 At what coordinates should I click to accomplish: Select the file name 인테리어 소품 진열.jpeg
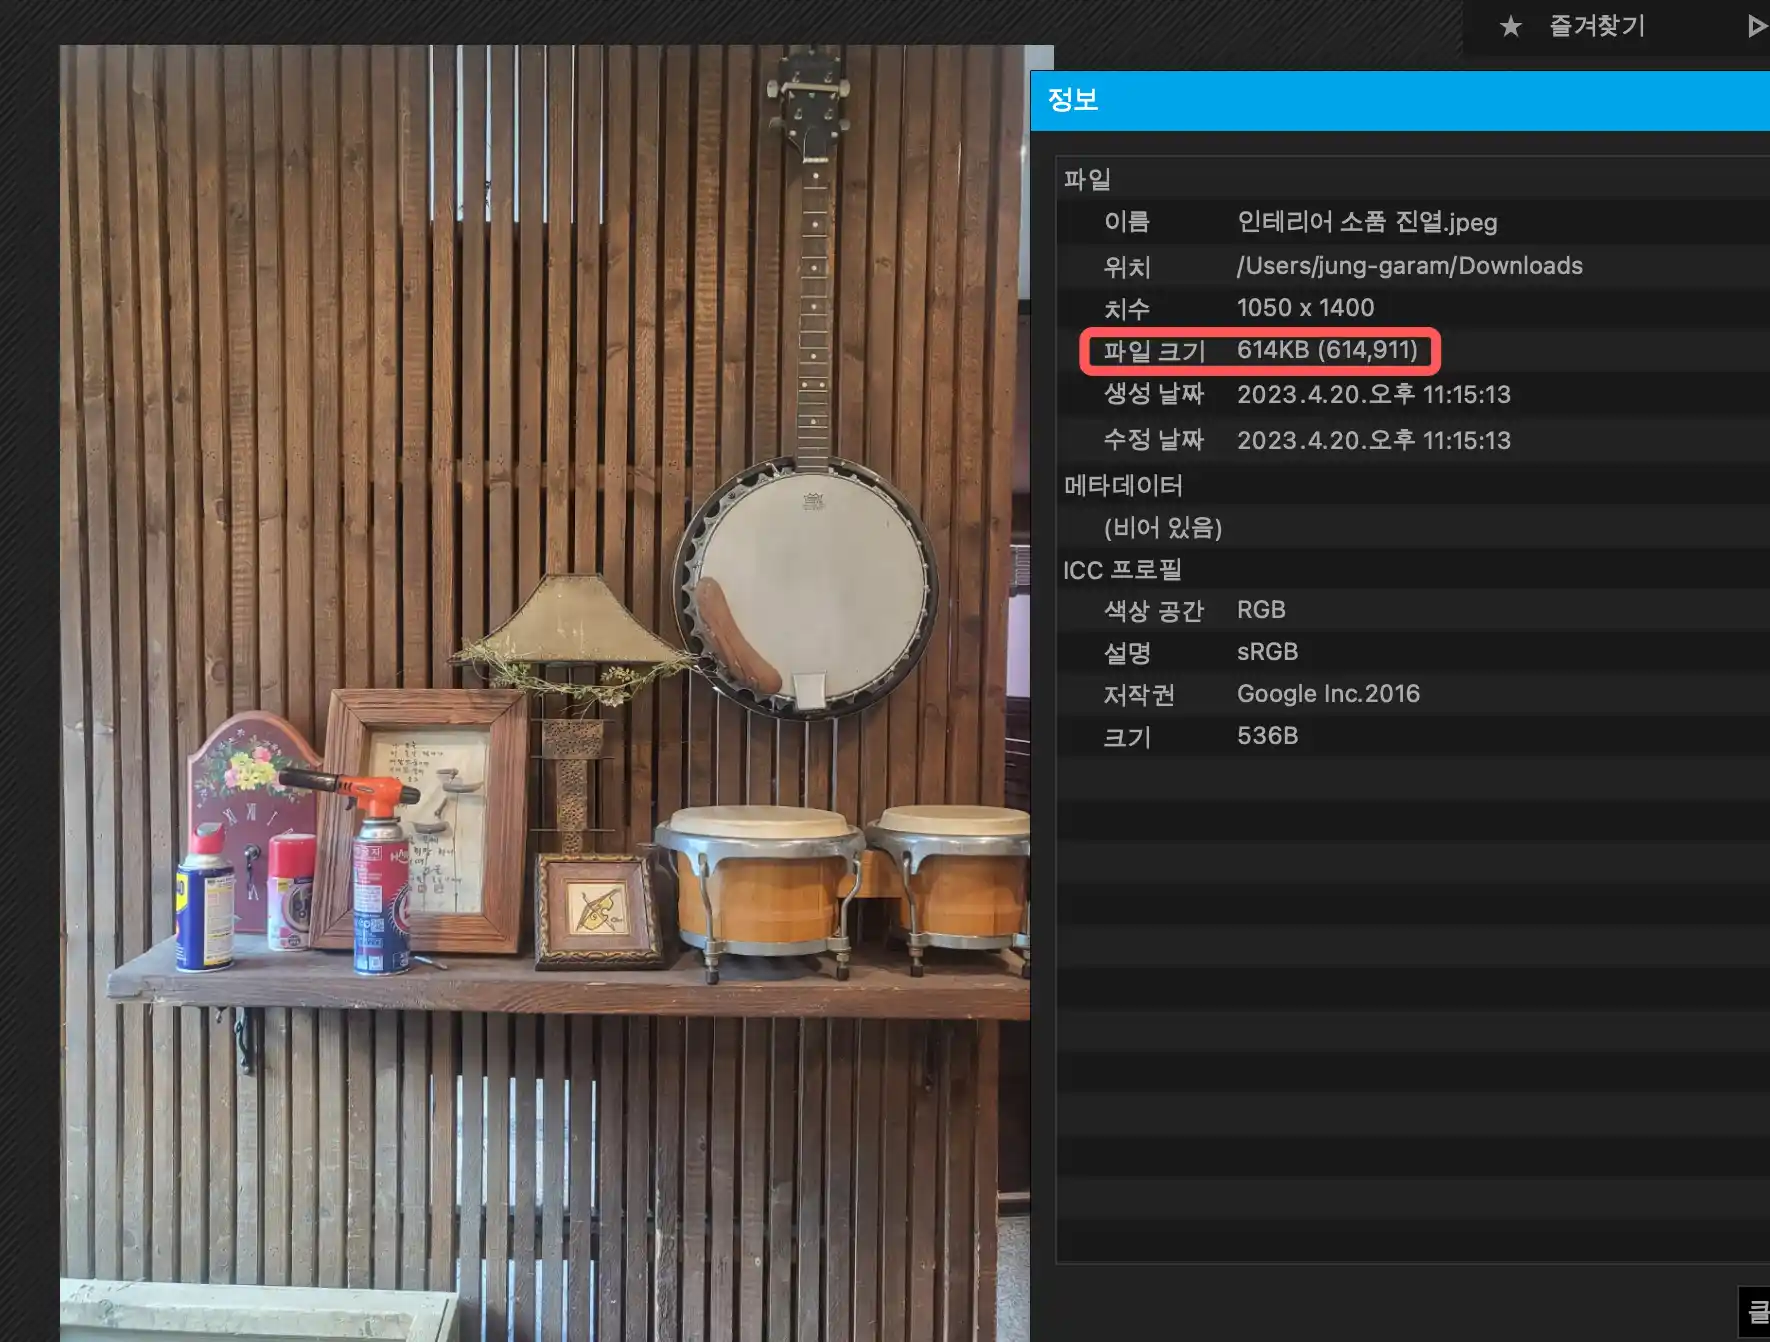(x=1366, y=222)
